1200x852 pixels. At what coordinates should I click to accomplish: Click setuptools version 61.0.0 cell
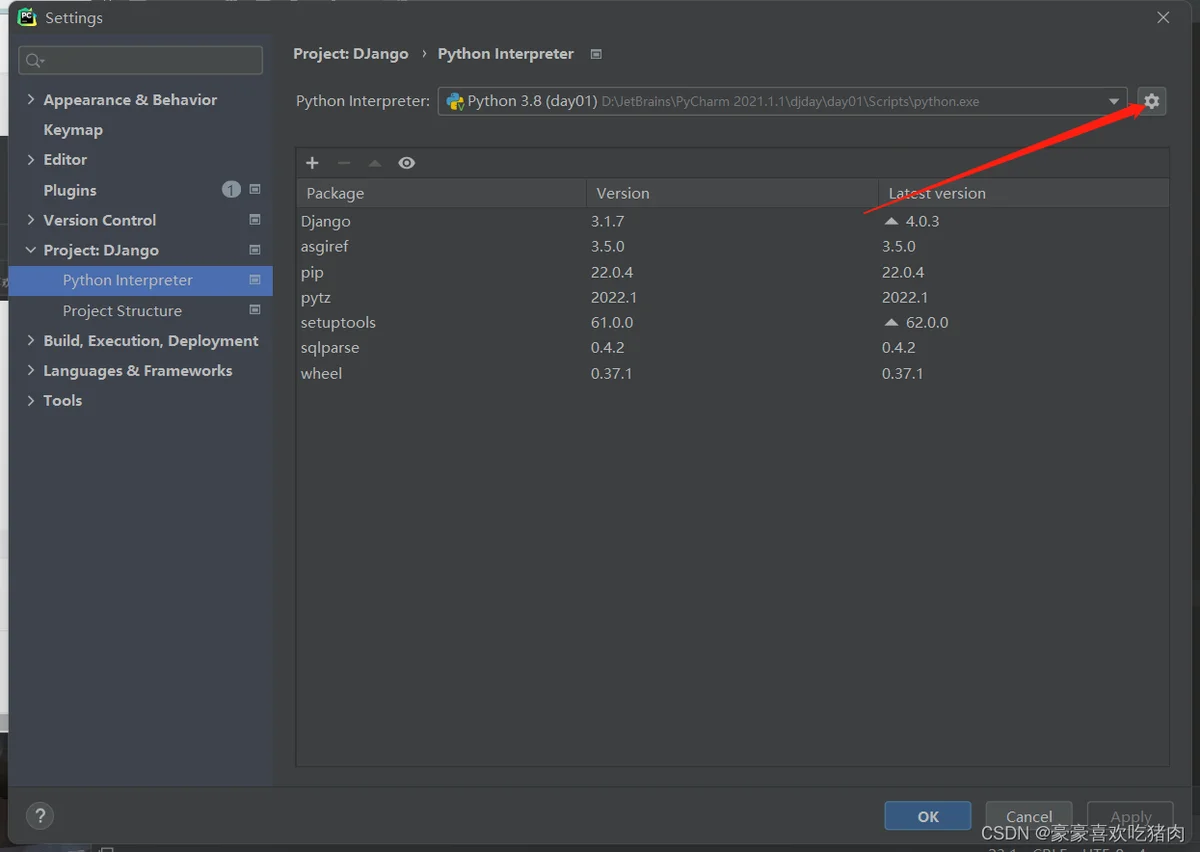(612, 322)
